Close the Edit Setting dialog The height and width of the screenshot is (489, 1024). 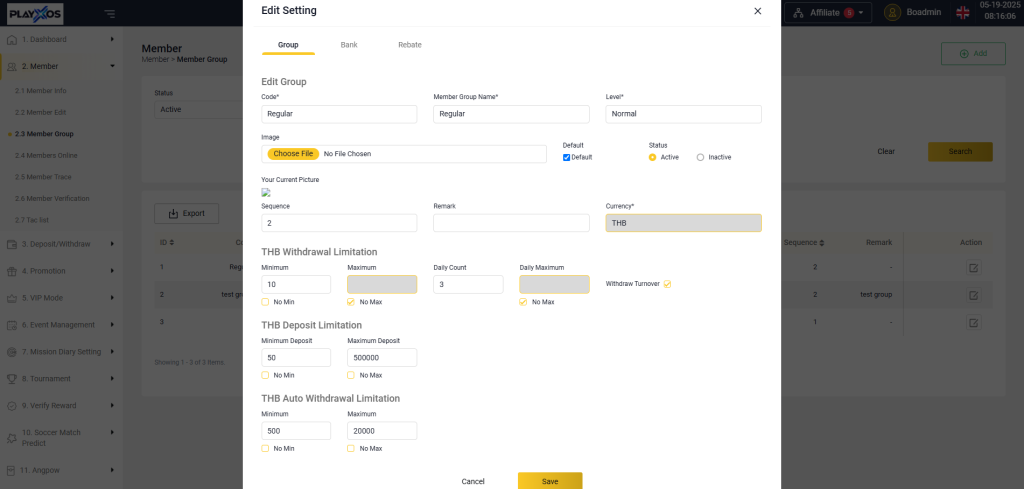[x=758, y=11]
